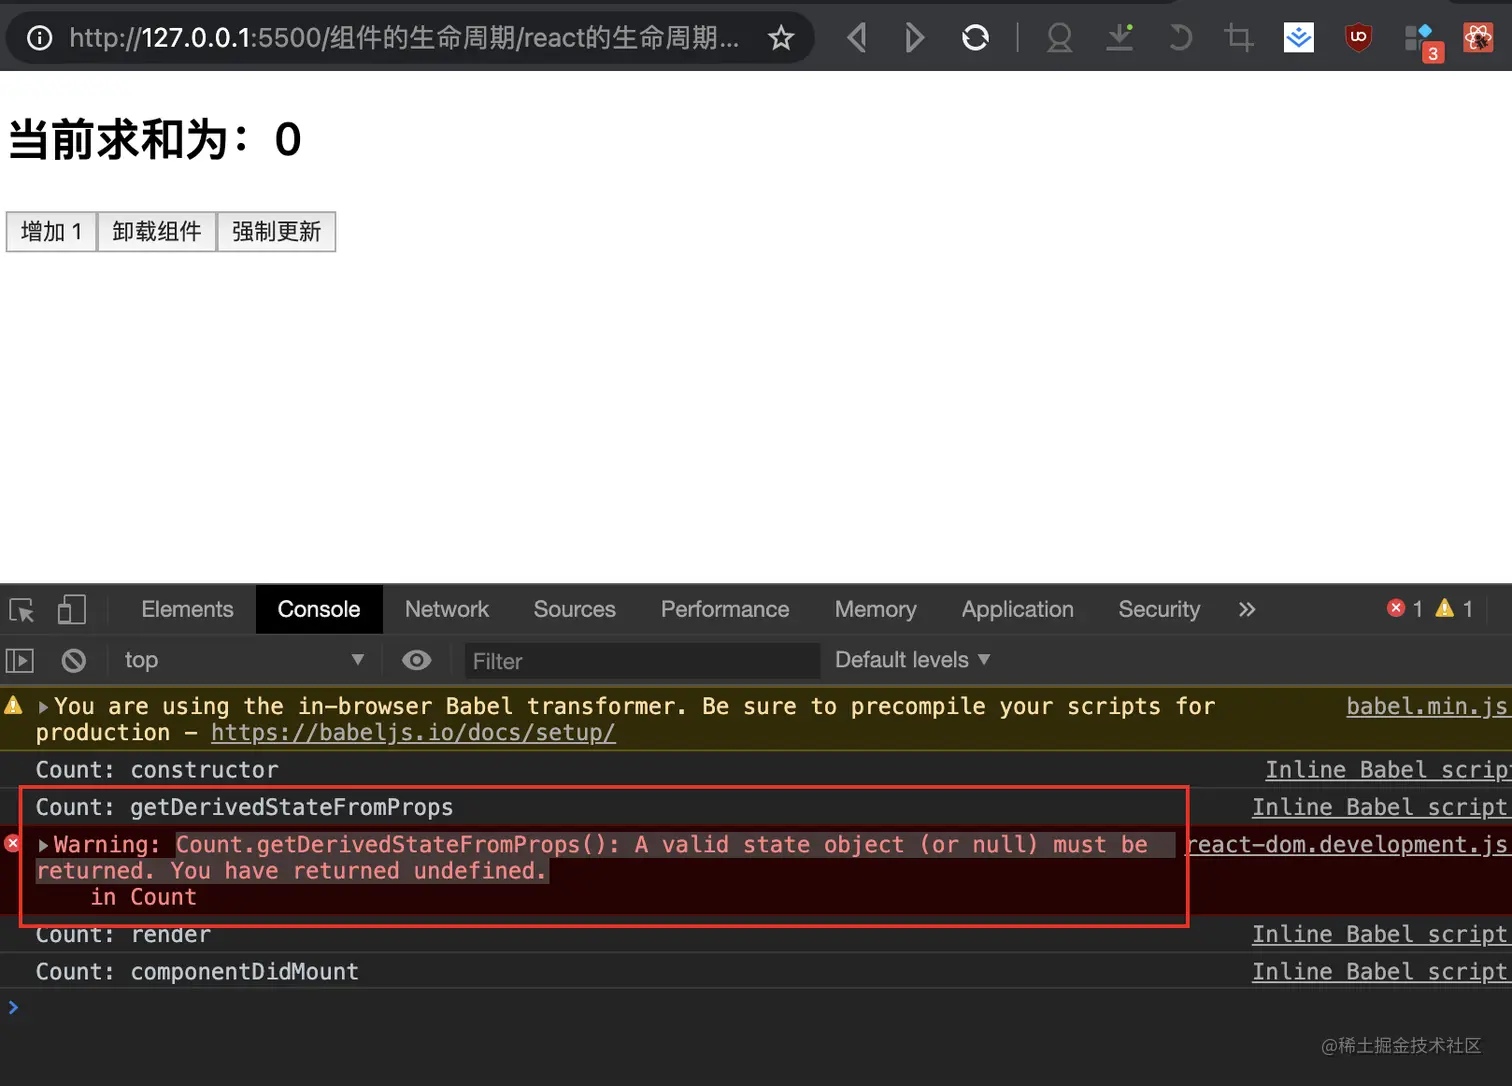Show the console sidebar panel
The image size is (1512, 1086).
20,661
